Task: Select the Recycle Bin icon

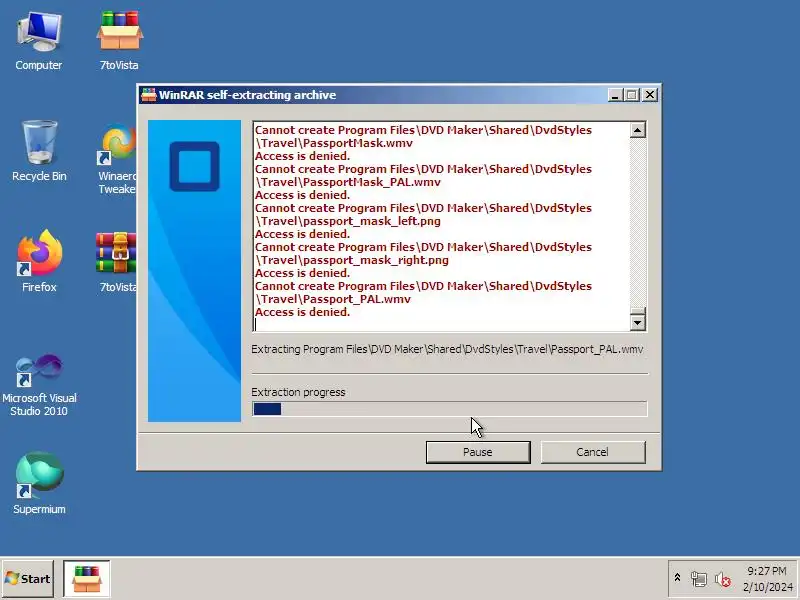Action: 39,151
